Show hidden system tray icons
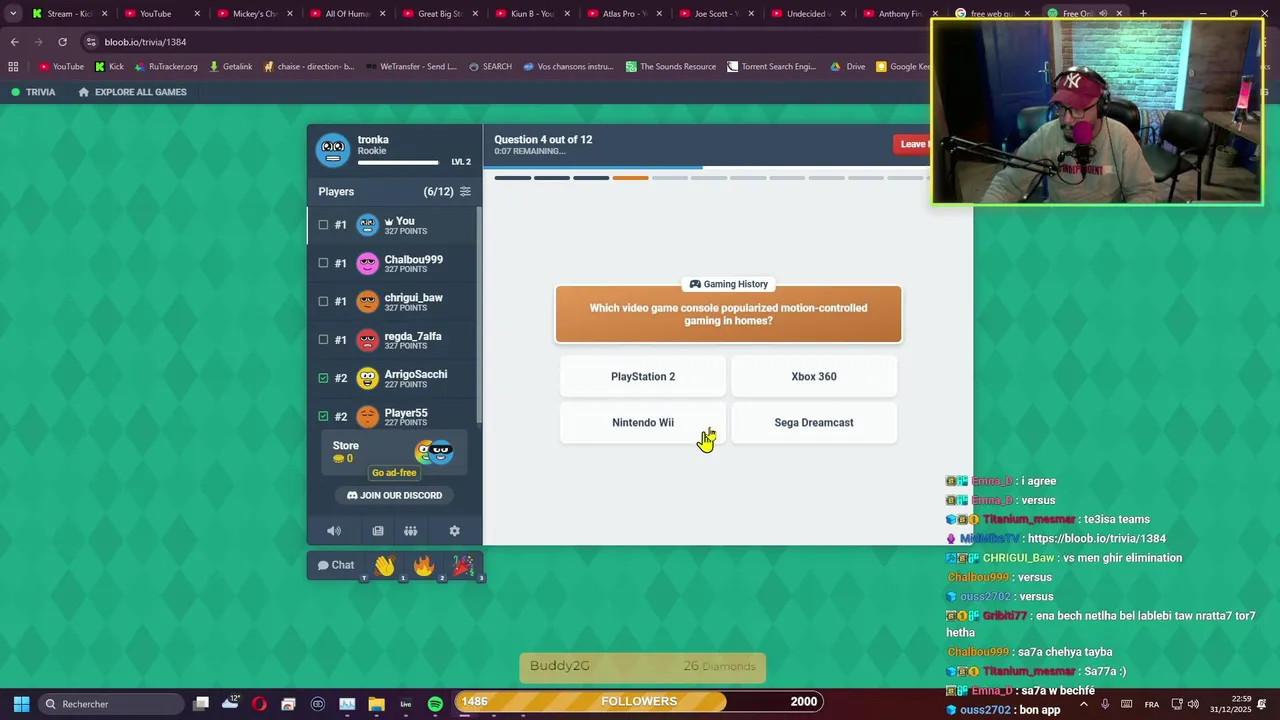 1083,704
